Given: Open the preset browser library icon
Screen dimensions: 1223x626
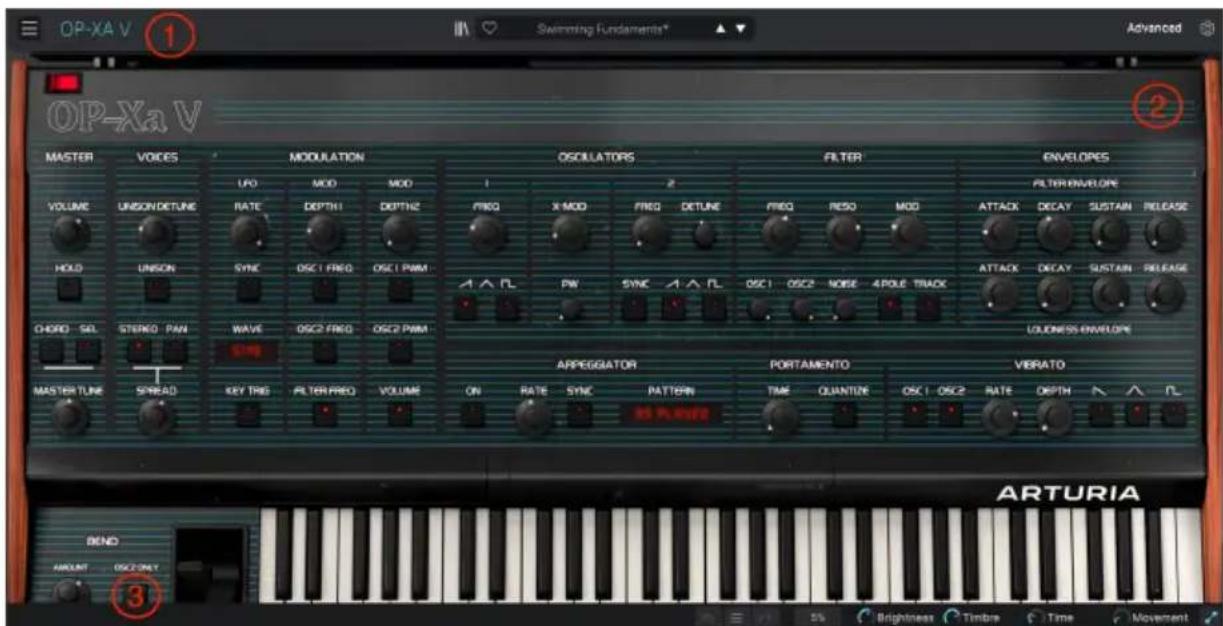Looking at the screenshot, I should (x=463, y=29).
